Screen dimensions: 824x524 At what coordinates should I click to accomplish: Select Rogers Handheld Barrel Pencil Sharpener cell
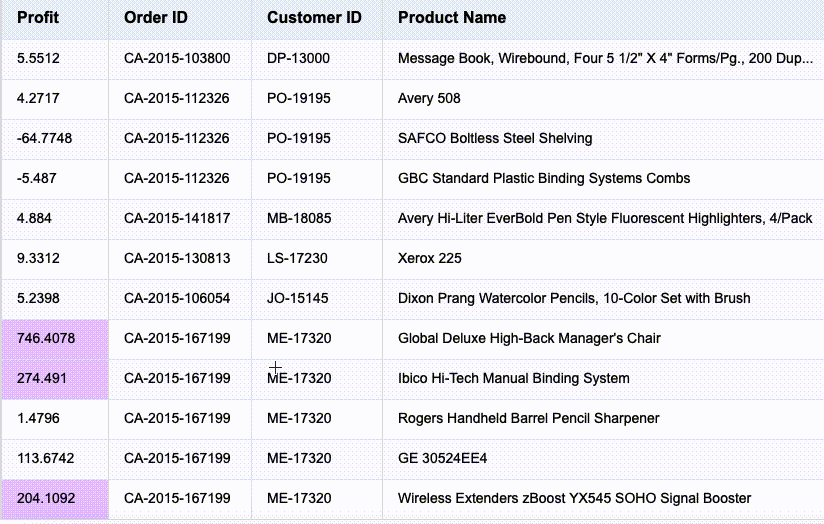coord(528,418)
